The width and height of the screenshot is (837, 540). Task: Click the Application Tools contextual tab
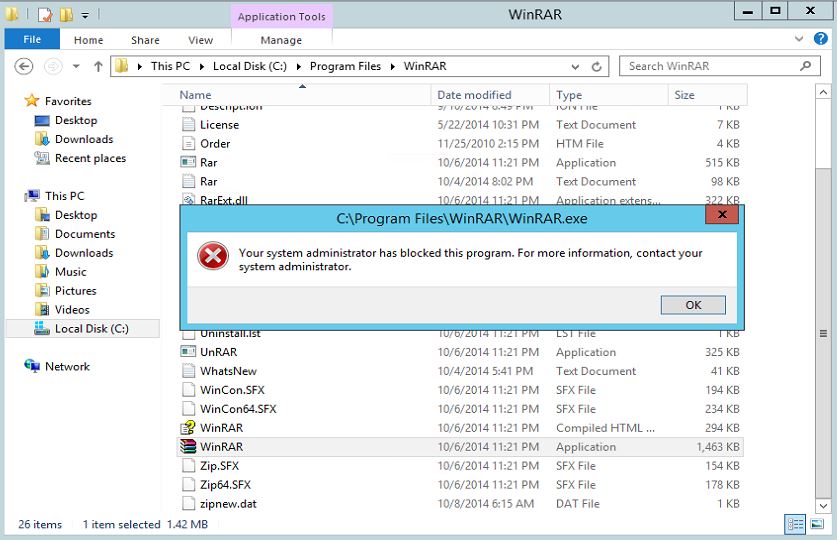281,17
